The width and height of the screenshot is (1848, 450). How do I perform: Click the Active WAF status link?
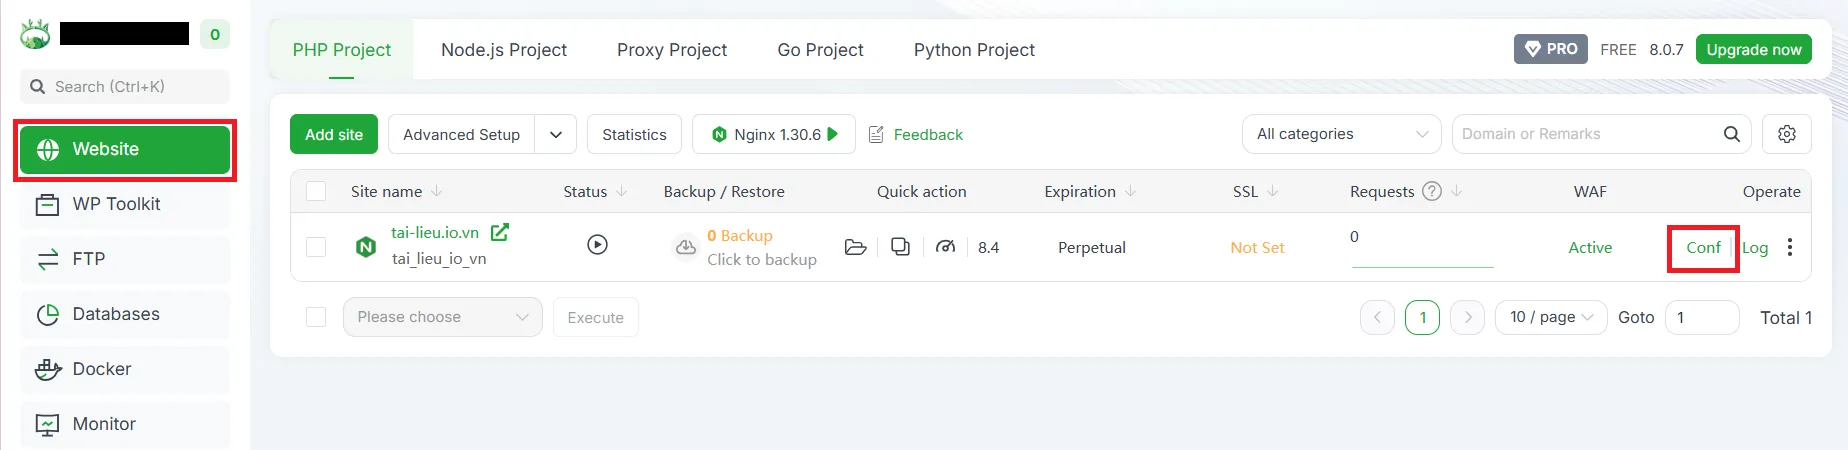click(1590, 247)
